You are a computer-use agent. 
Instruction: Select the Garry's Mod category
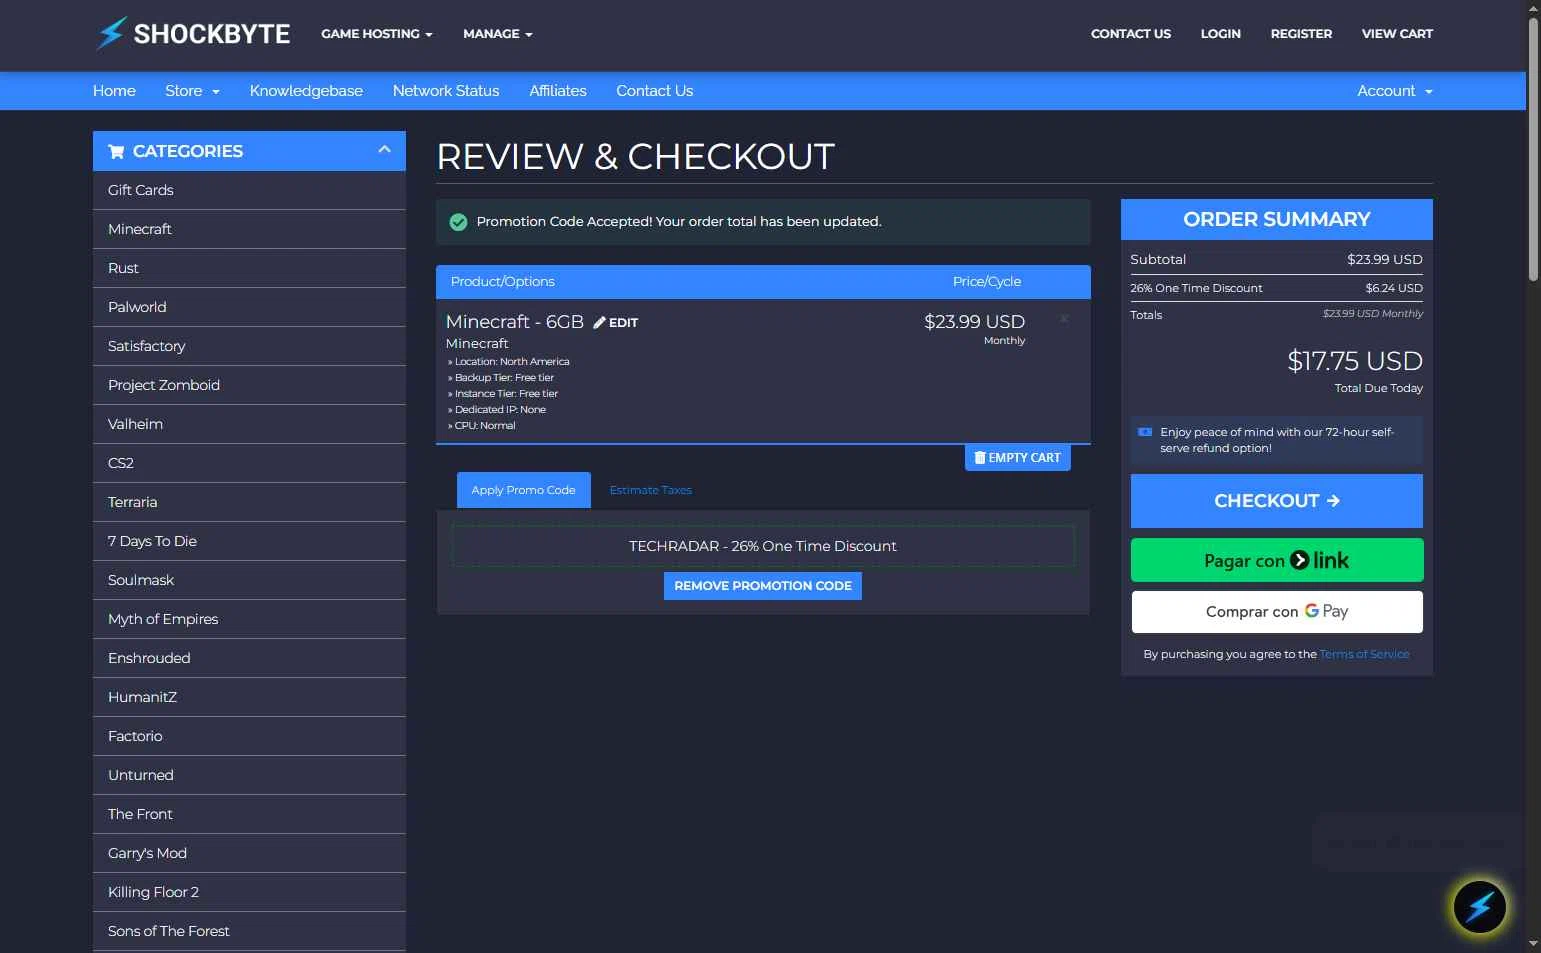[249, 853]
